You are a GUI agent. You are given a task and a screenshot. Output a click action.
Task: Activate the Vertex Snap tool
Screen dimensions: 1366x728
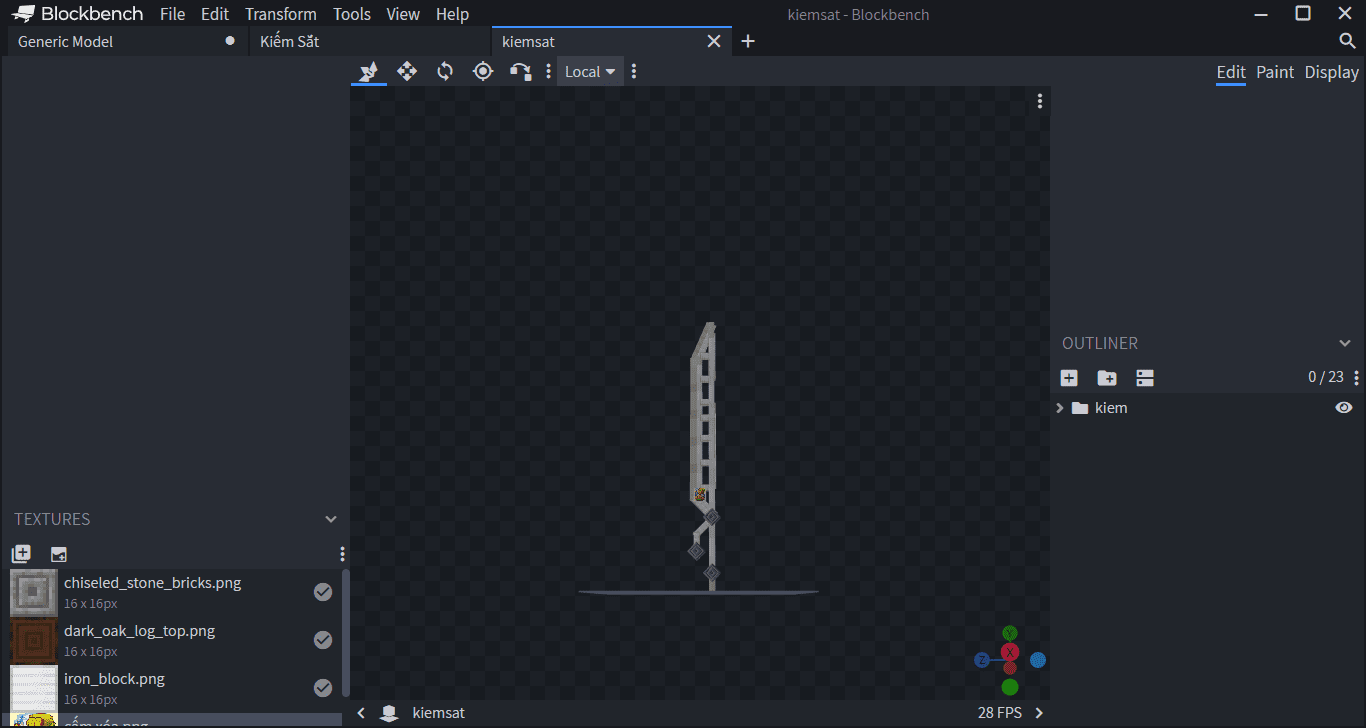coord(520,71)
